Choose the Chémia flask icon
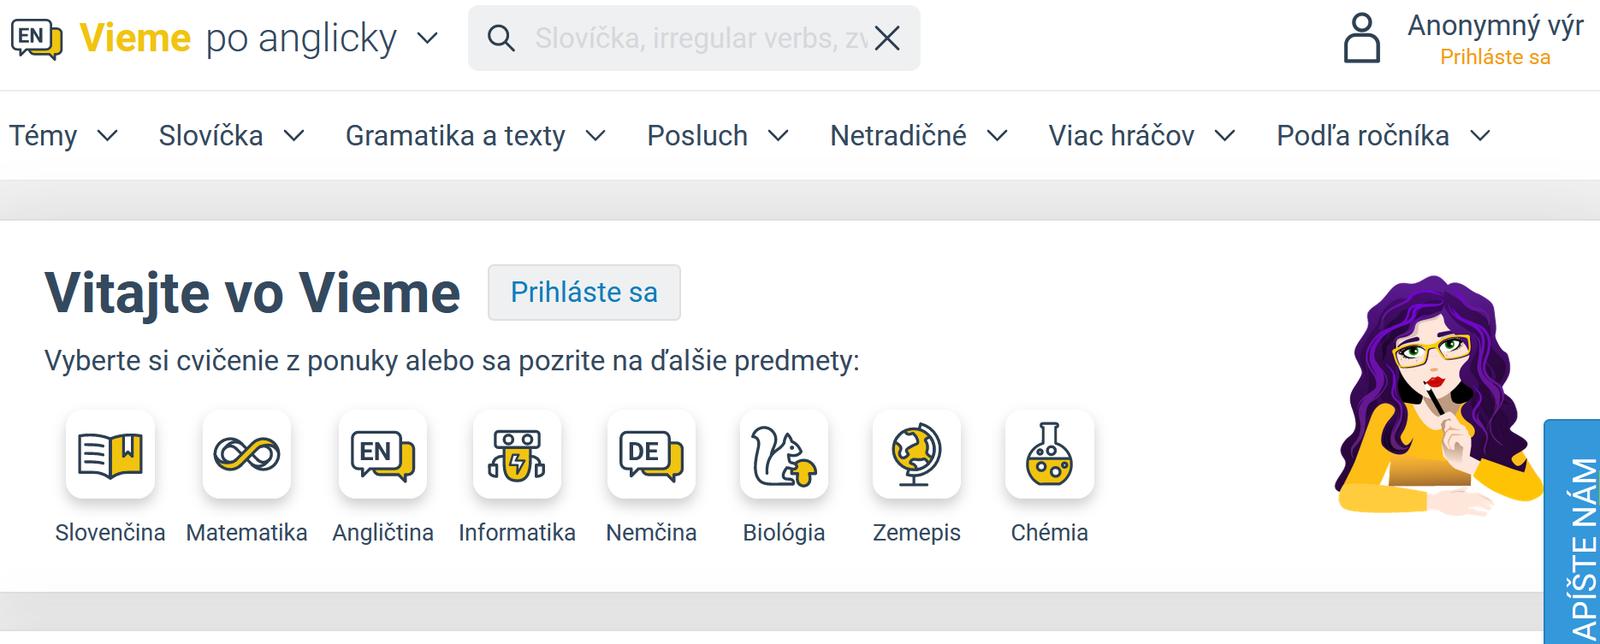Viewport: 1600px width, 644px height. click(1049, 454)
